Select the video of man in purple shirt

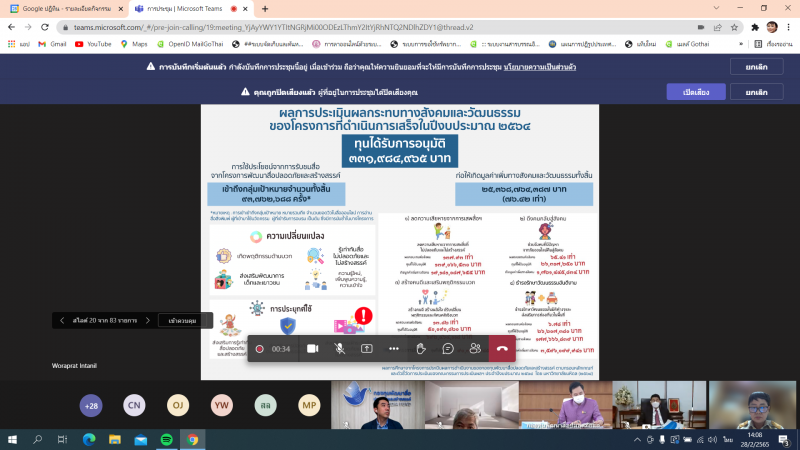[565, 405]
